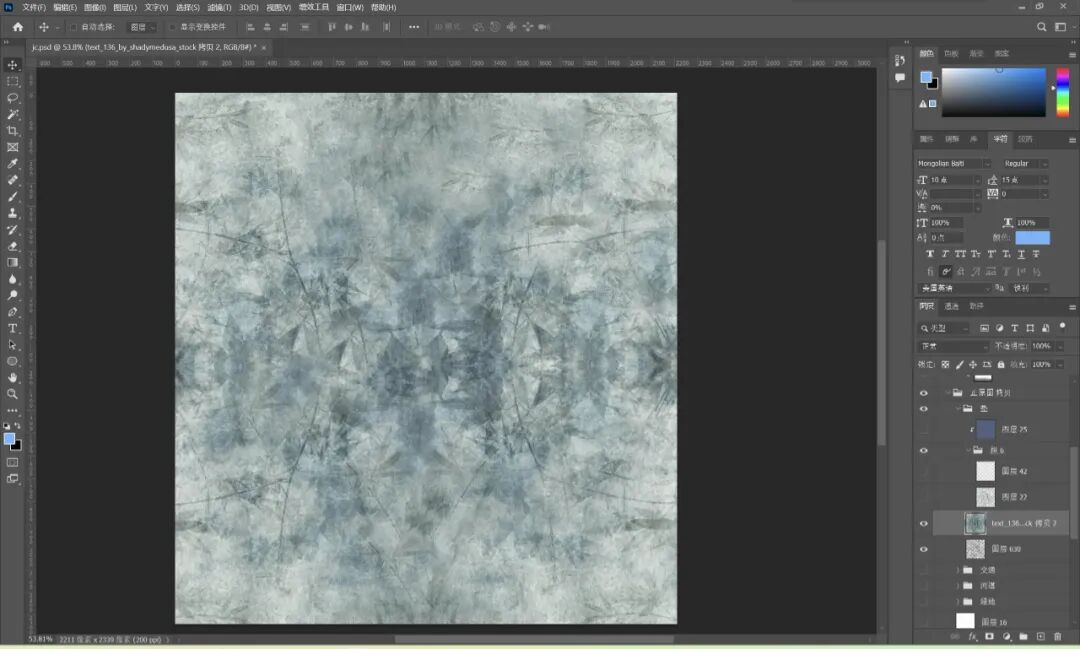The height and width of the screenshot is (649, 1080).
Task: Click the Character panel text color swatch
Action: pyautogui.click(x=1032, y=238)
